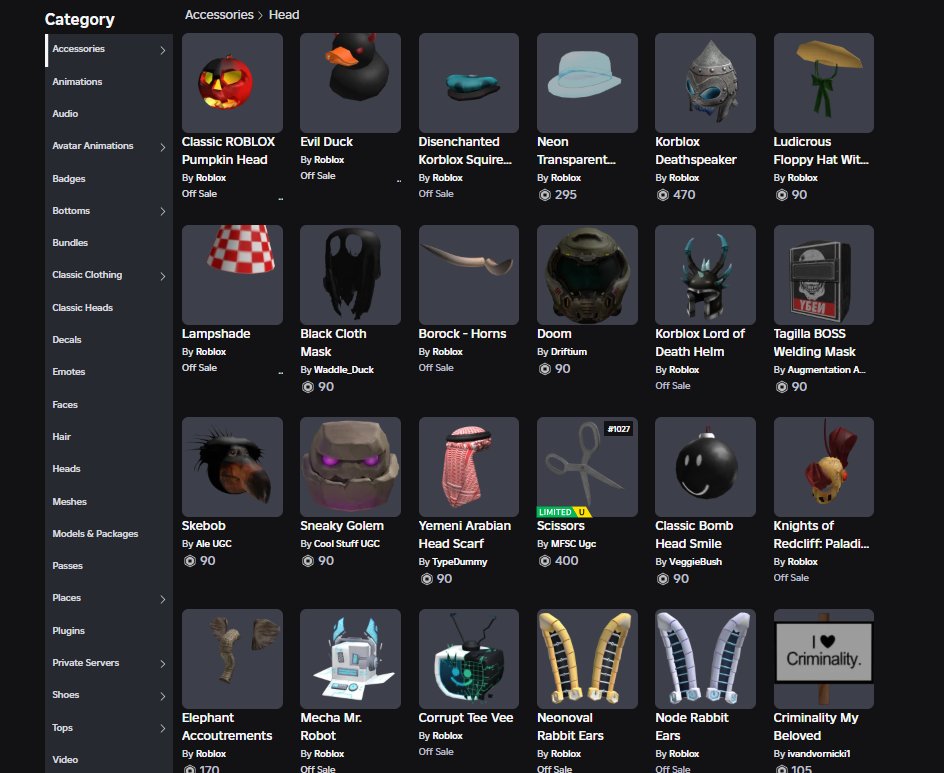Select the Lampshade item image
This screenshot has width=944, height=773.
point(232,275)
